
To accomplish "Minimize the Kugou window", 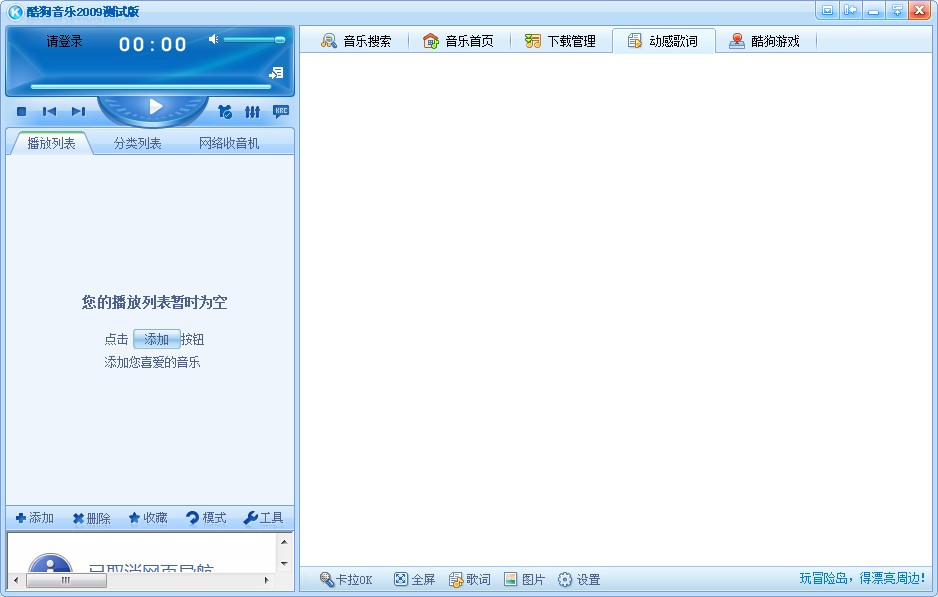I will click(873, 10).
